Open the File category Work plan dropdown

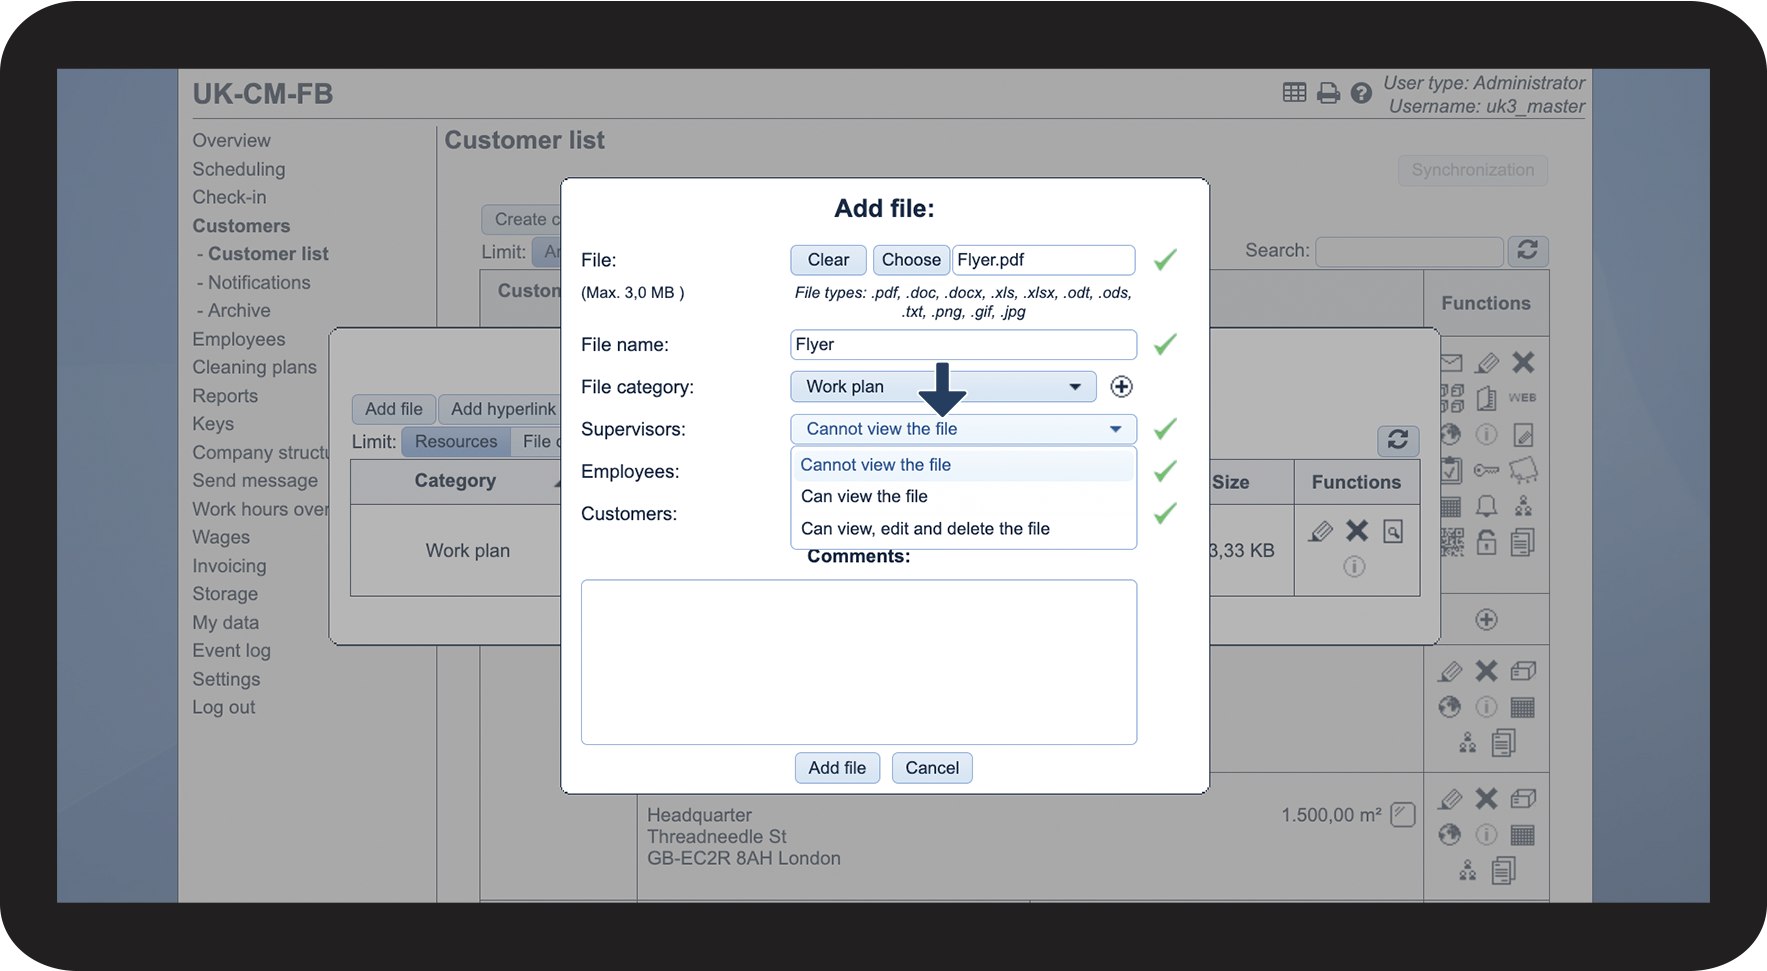pyautogui.click(x=943, y=387)
